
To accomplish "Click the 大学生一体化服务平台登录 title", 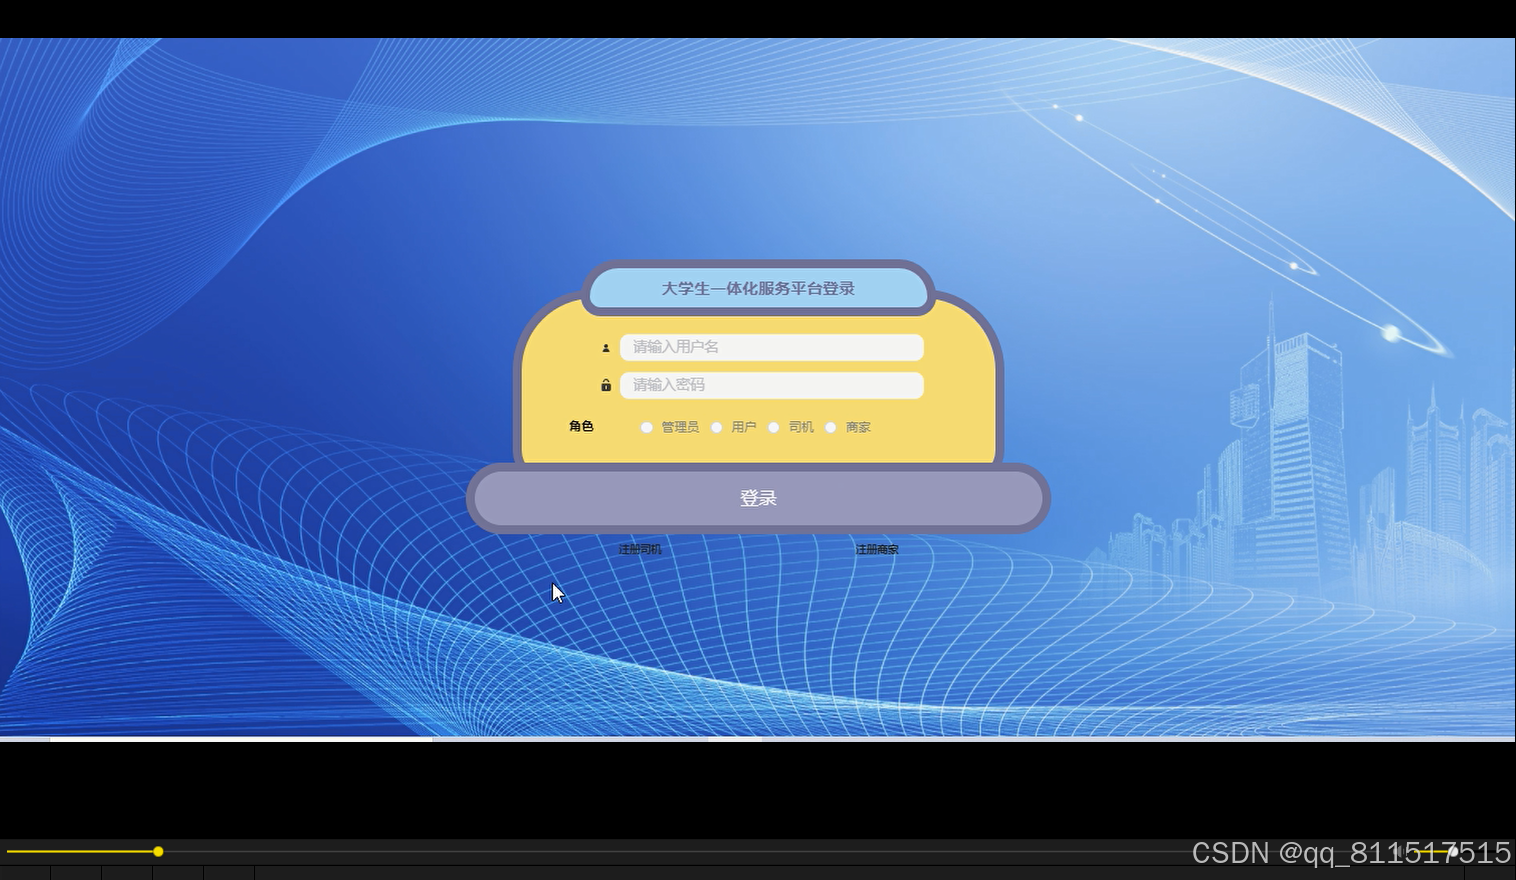I will (x=758, y=288).
